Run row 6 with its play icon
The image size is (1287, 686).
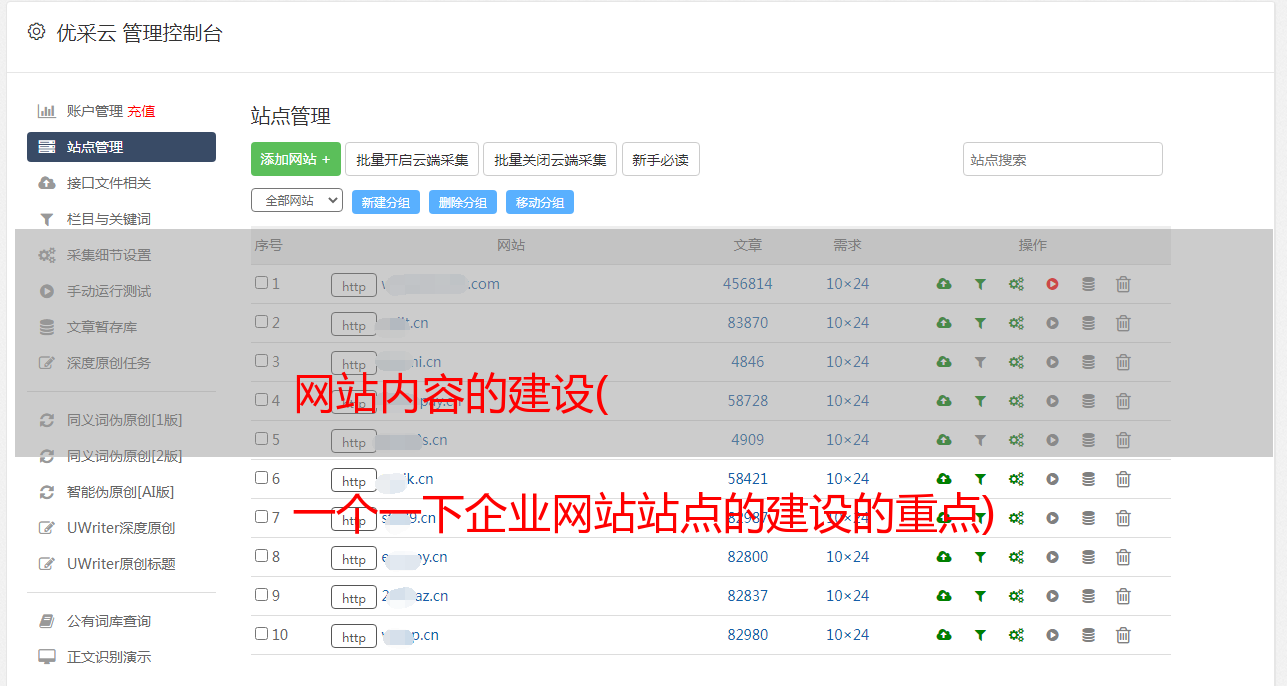(1052, 479)
